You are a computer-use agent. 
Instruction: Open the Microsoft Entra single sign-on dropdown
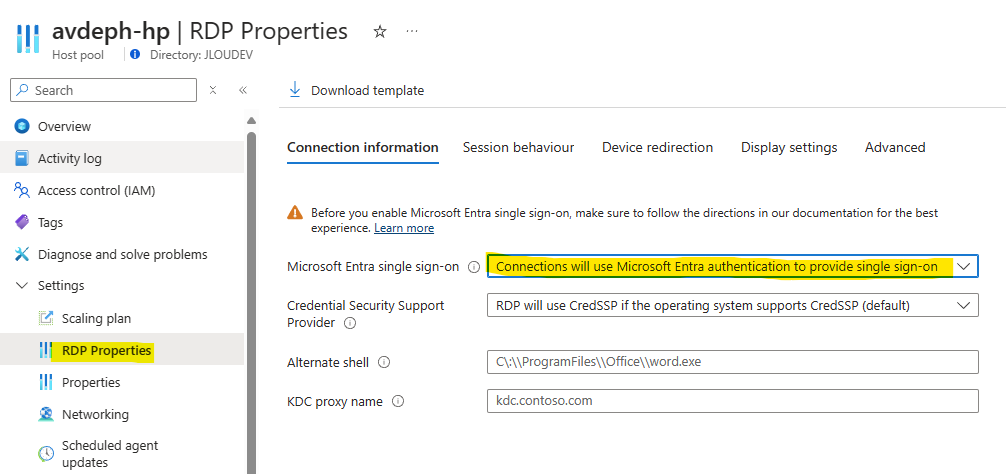[x=733, y=266]
